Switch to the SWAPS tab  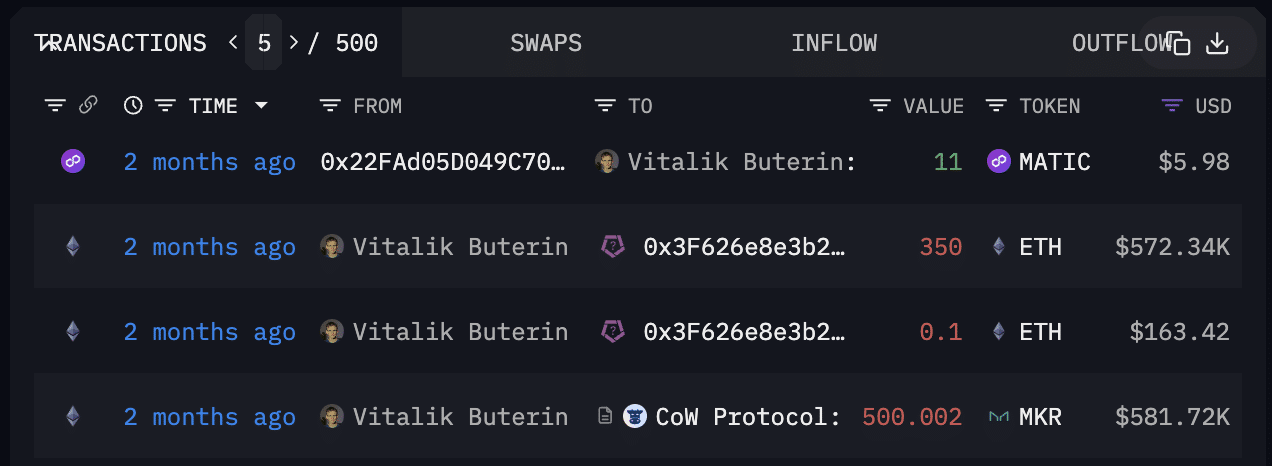pyautogui.click(x=546, y=43)
